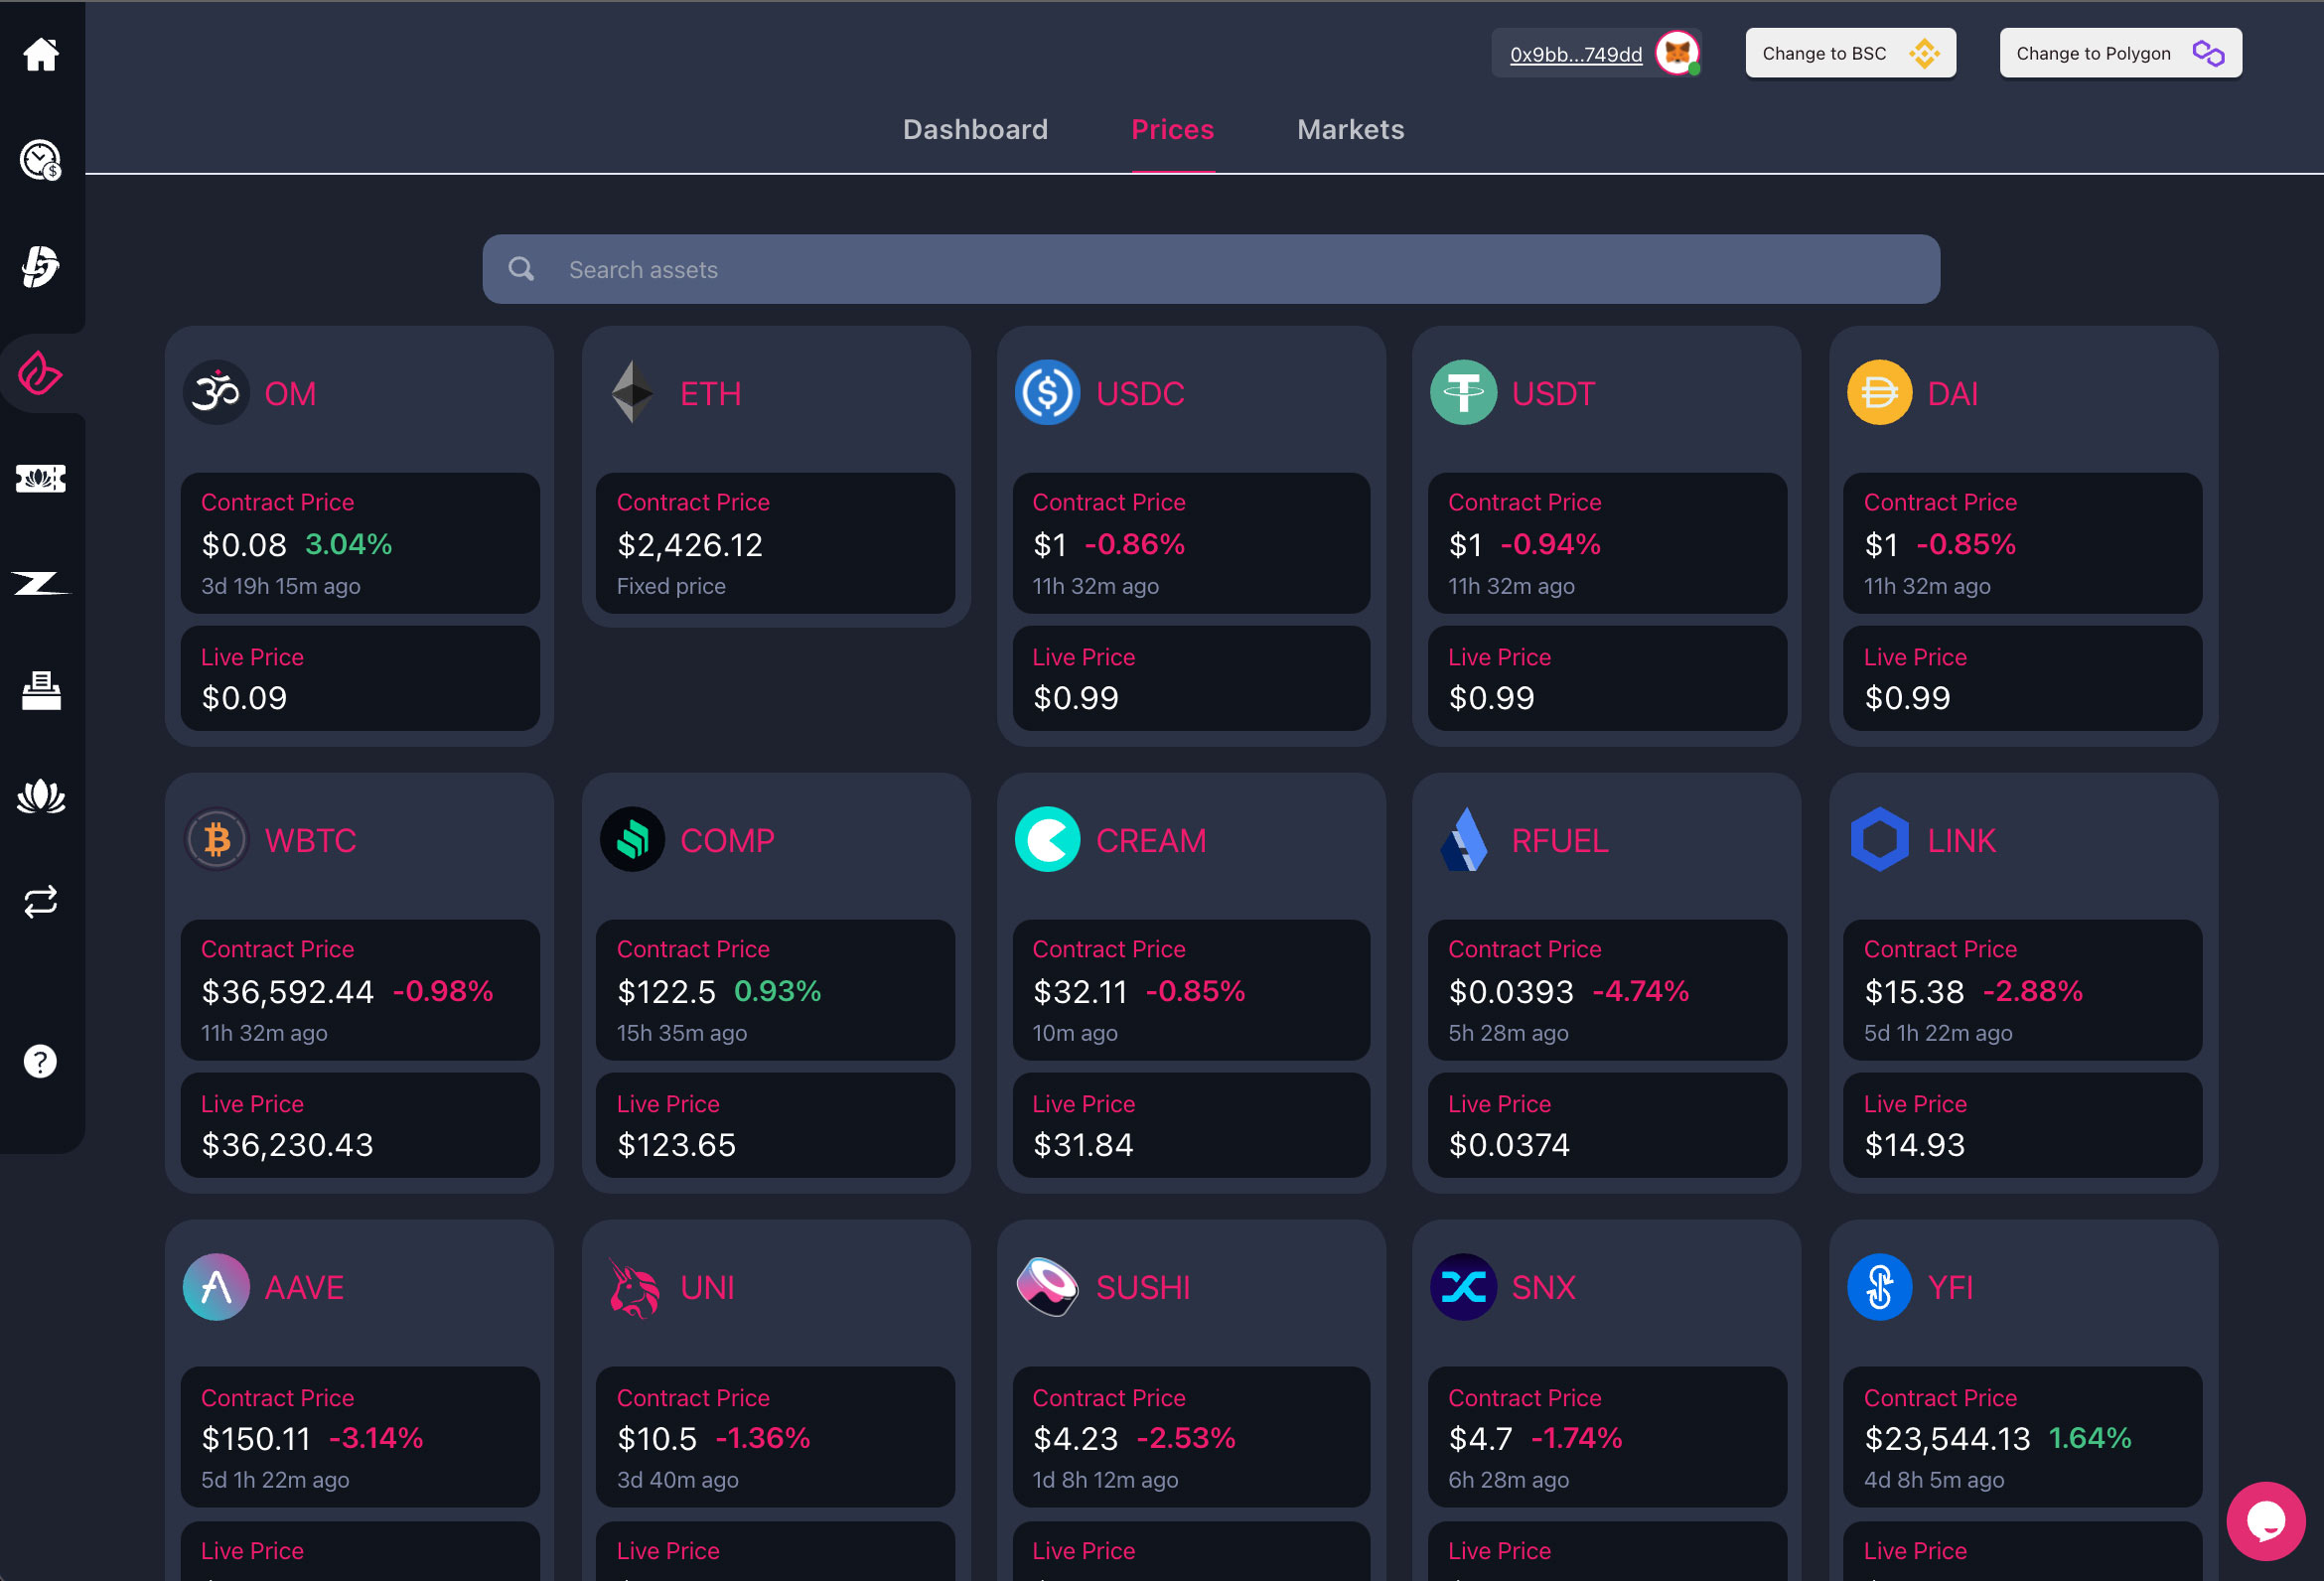Click Change to BSC button
Image resolution: width=2324 pixels, height=1581 pixels.
1850,53
